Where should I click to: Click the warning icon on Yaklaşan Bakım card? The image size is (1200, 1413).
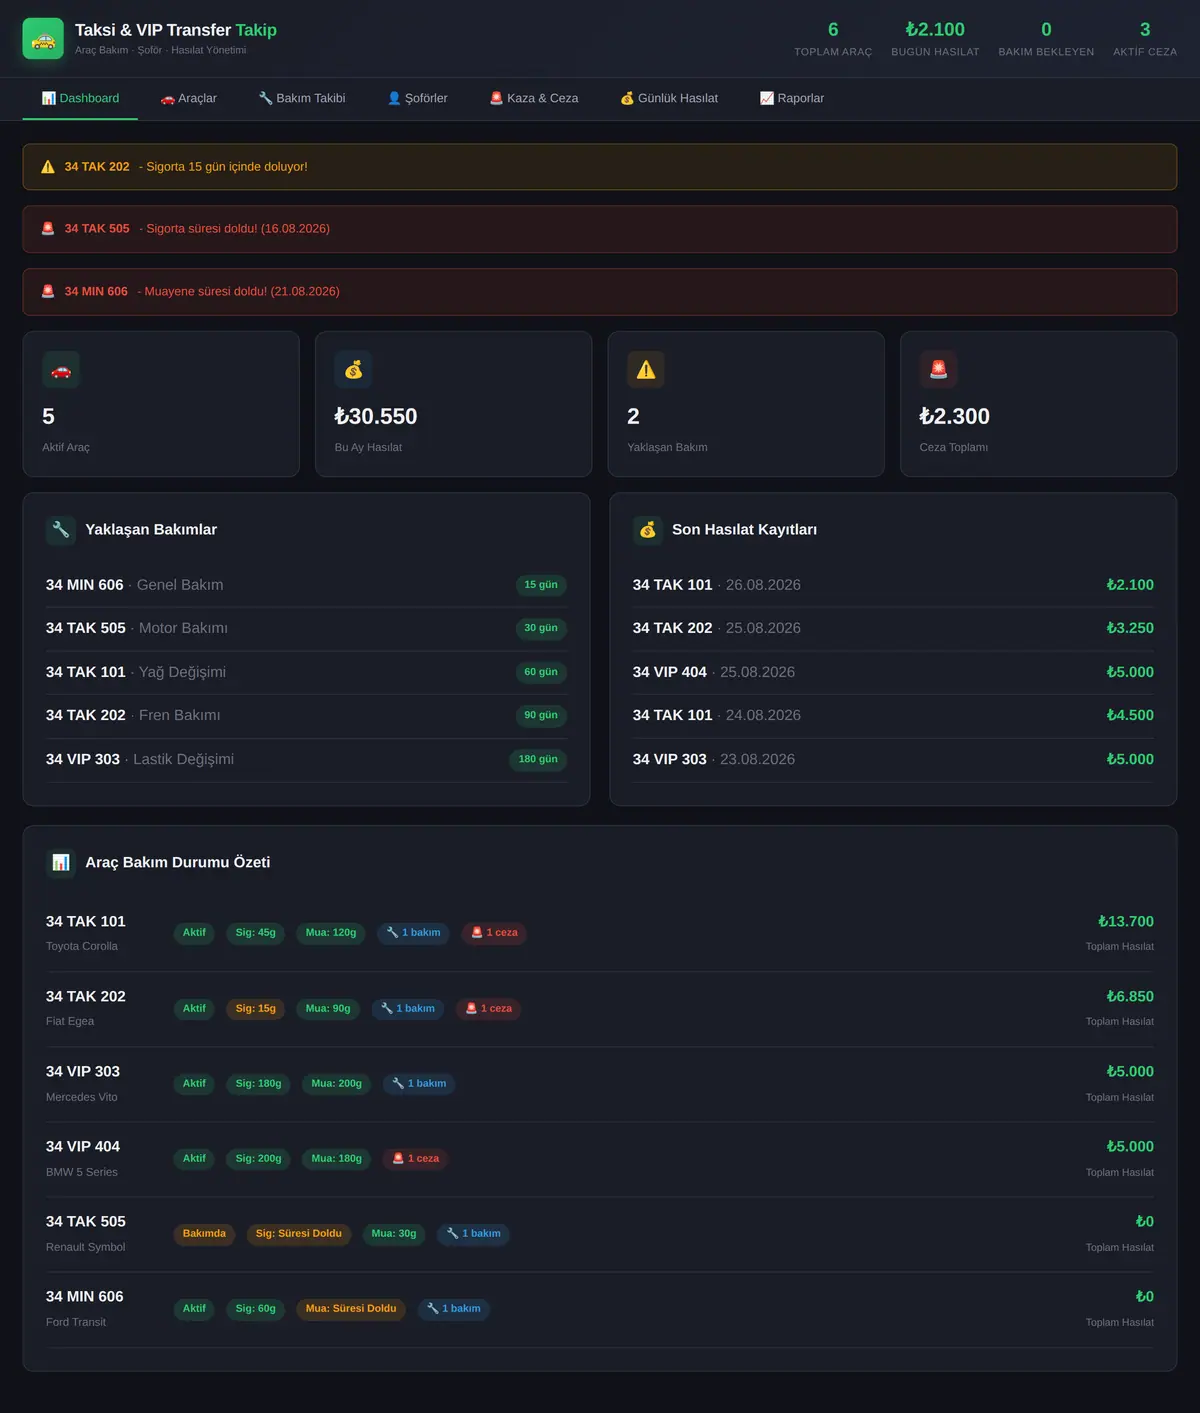point(646,370)
